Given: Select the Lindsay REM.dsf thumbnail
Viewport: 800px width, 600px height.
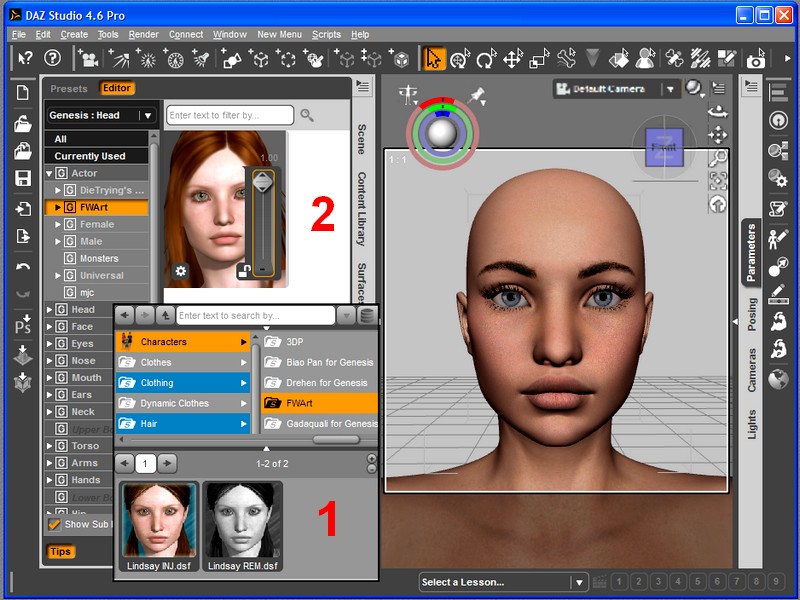Looking at the screenshot, I should [x=242, y=527].
